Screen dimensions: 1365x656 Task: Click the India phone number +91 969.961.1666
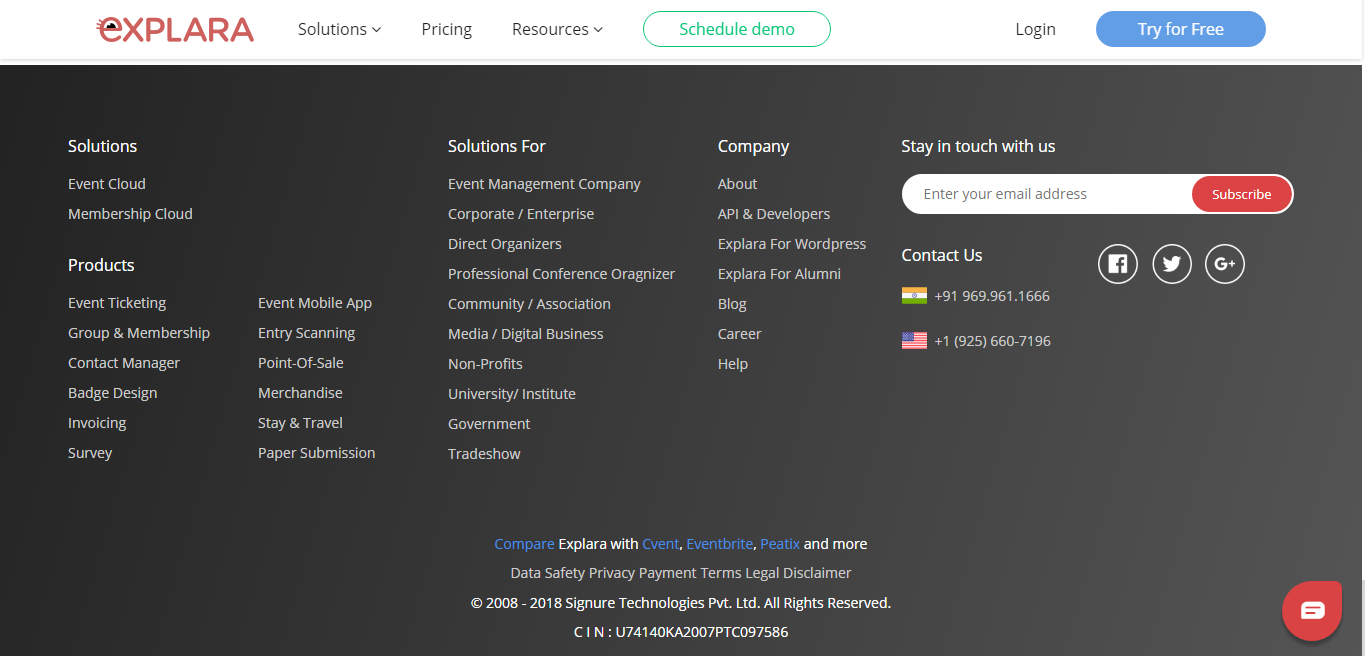click(992, 296)
